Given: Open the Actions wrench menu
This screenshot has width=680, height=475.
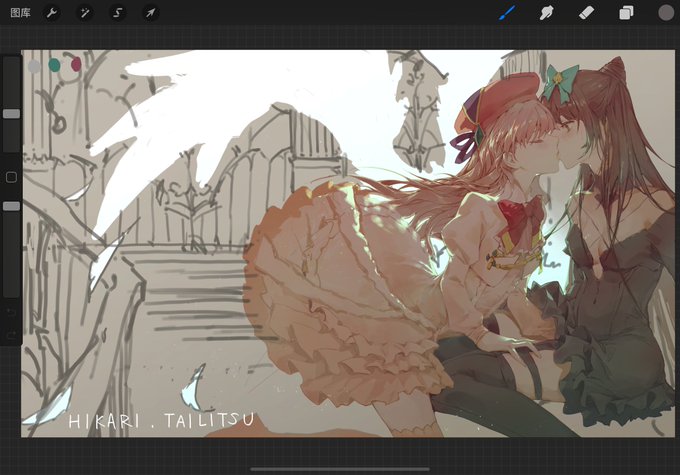Looking at the screenshot, I should click(52, 13).
